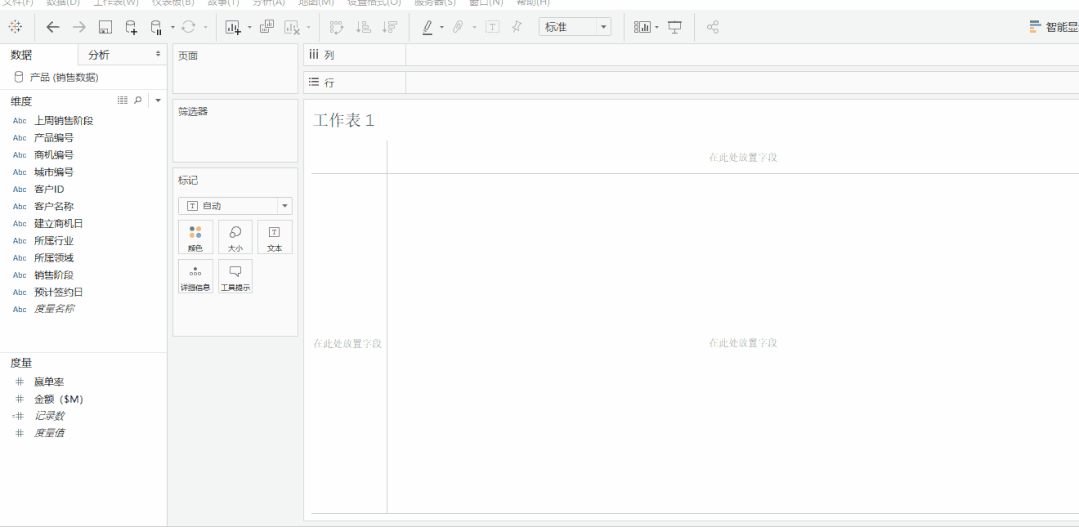Click the 工作表 1 sheet title
The width and height of the screenshot is (1079, 527).
click(344, 120)
